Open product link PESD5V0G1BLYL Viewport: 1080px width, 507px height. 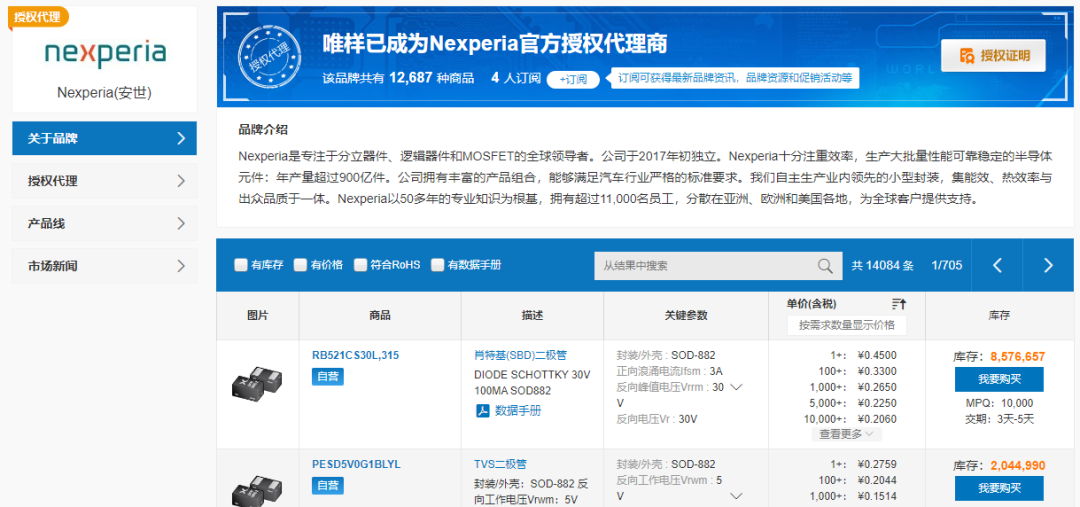[356, 465]
